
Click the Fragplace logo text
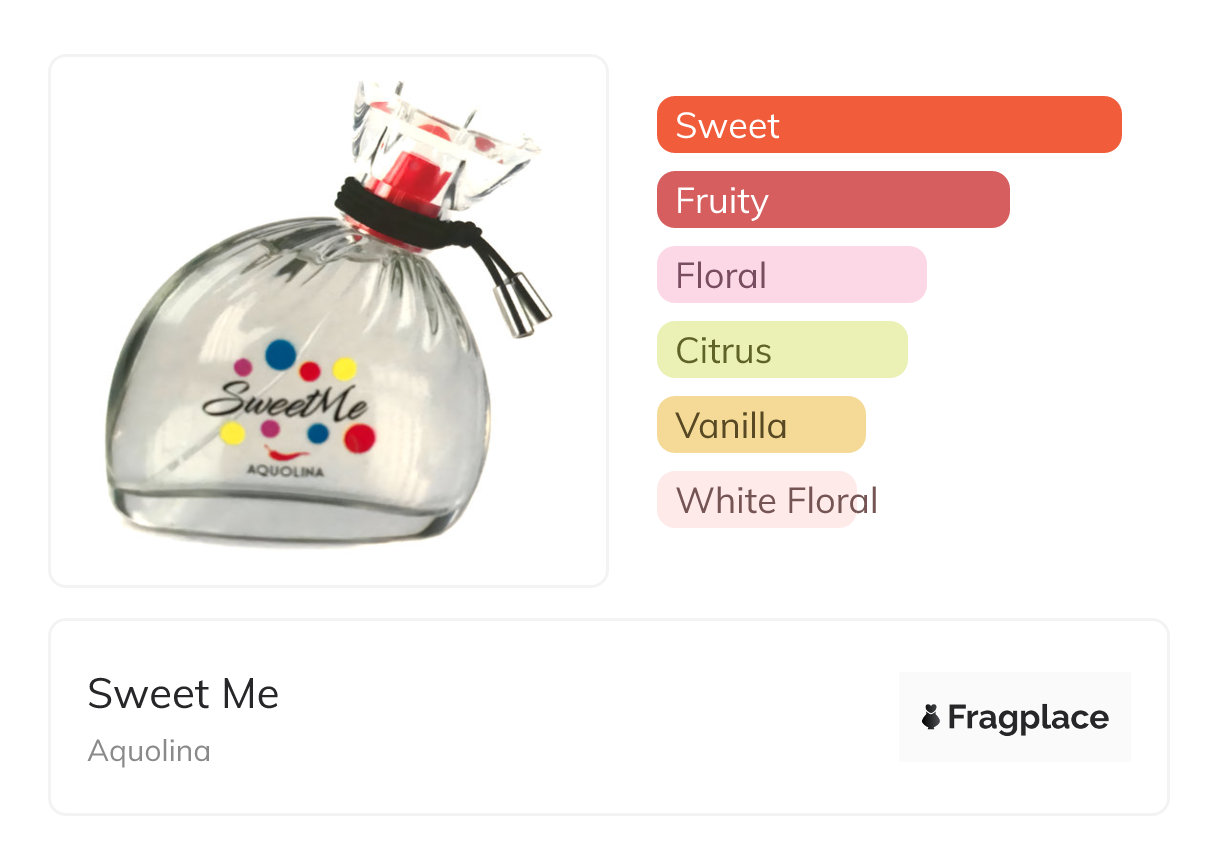[1028, 717]
